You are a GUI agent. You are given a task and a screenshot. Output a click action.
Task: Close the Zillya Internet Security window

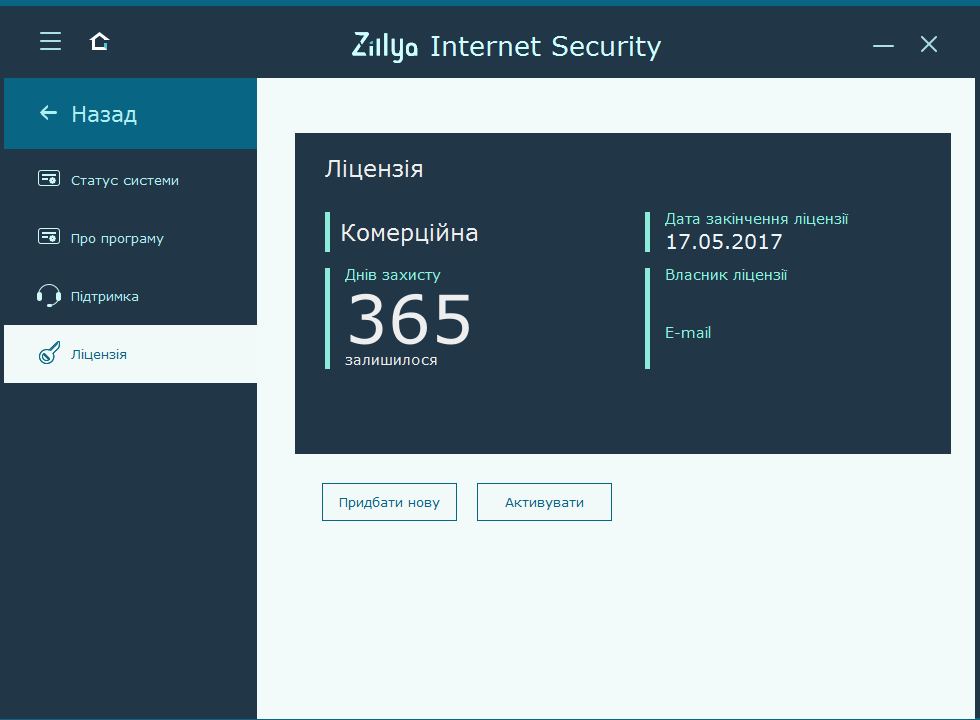coord(929,44)
